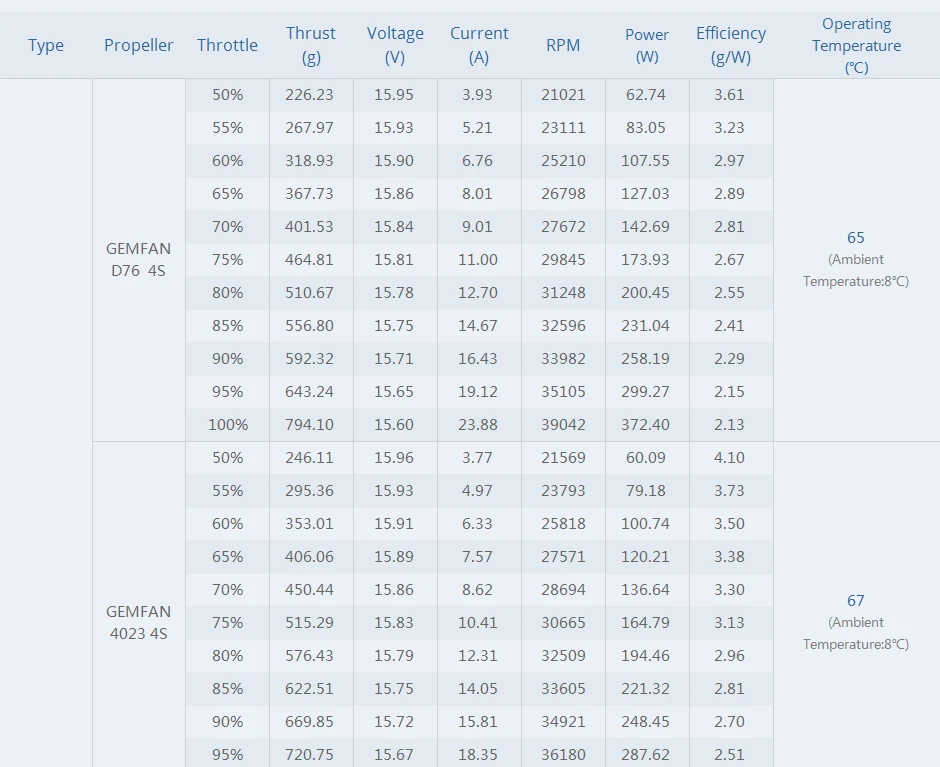
Task: Select the 372.40 power value
Action: tap(645, 425)
